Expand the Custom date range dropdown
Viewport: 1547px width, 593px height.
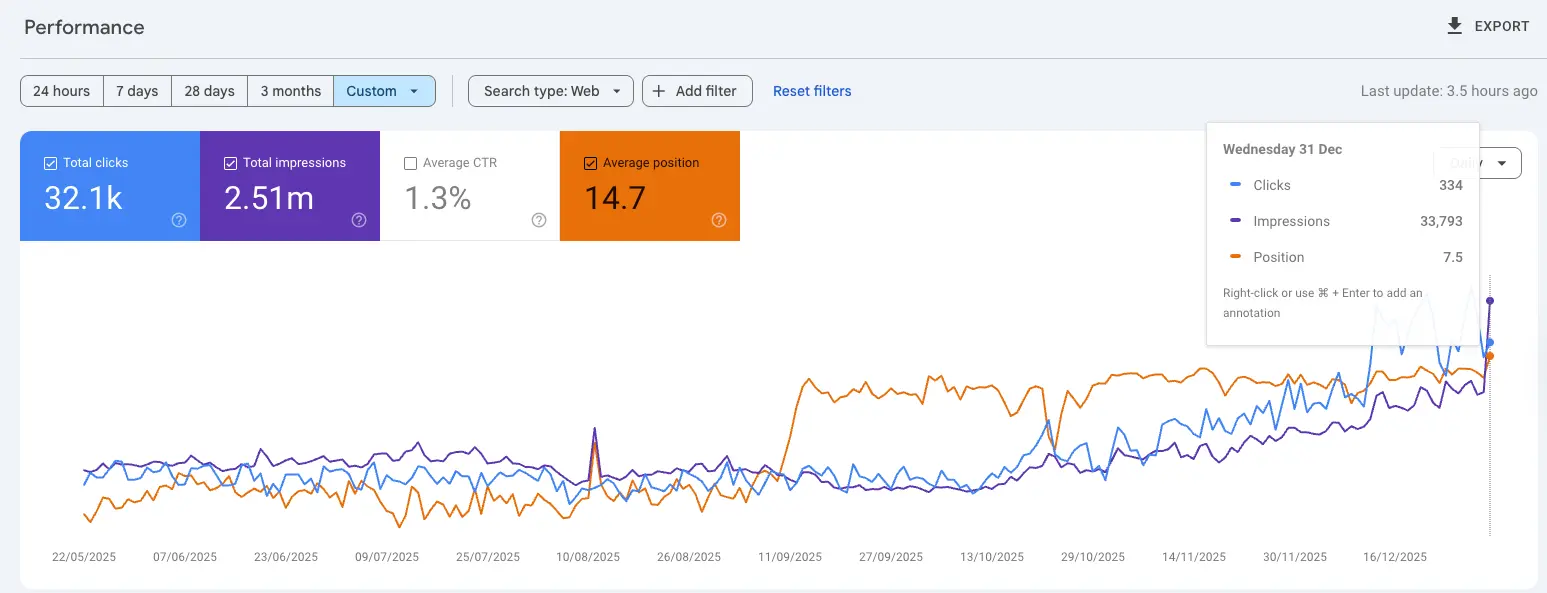(x=413, y=91)
